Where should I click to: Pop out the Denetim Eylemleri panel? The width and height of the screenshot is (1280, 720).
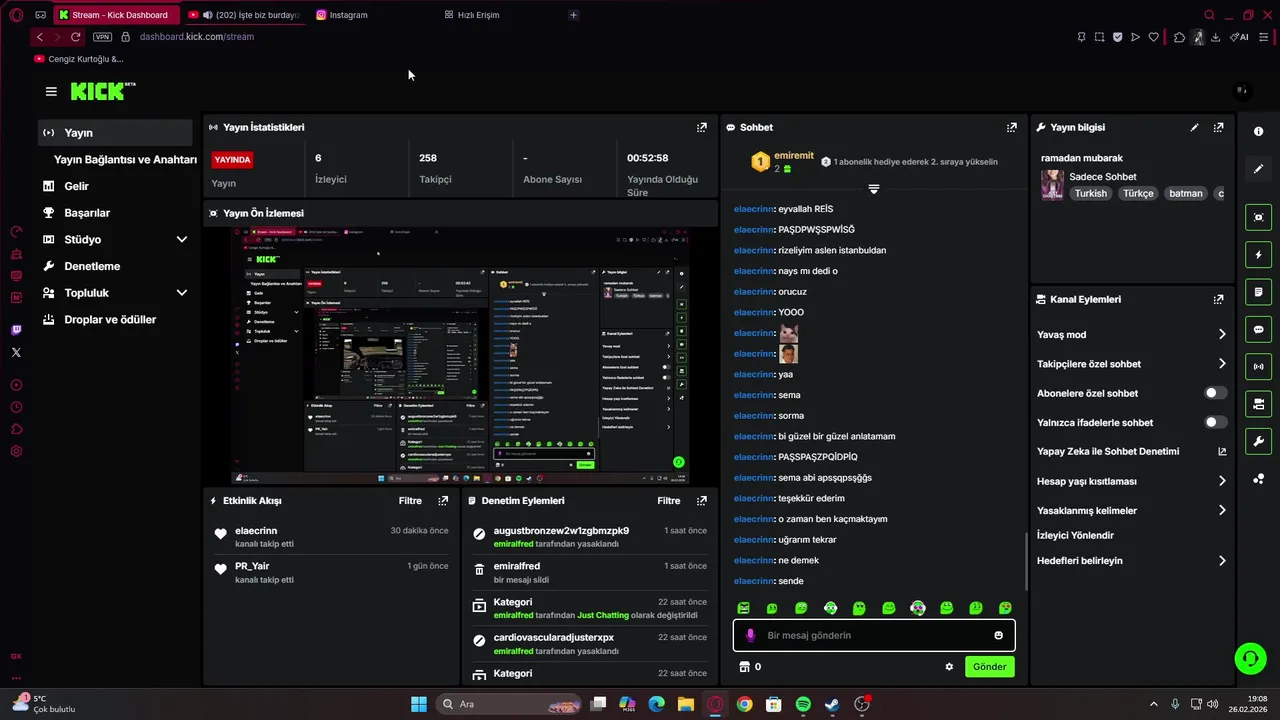702,501
